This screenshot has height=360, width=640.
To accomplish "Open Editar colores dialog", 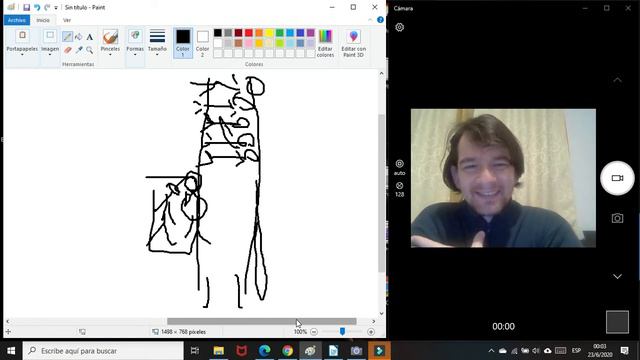I will coord(325,43).
